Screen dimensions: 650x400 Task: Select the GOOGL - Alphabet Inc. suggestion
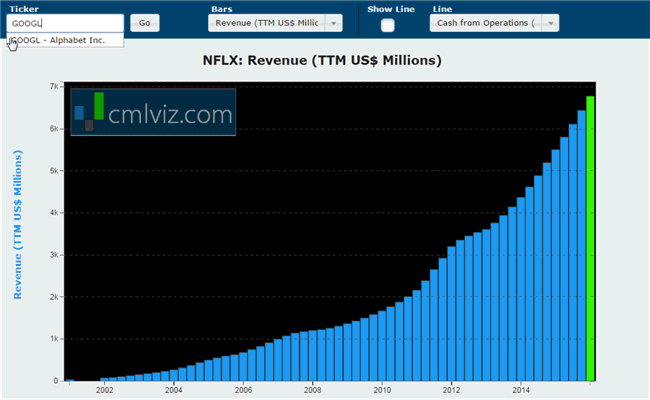[x=65, y=40]
